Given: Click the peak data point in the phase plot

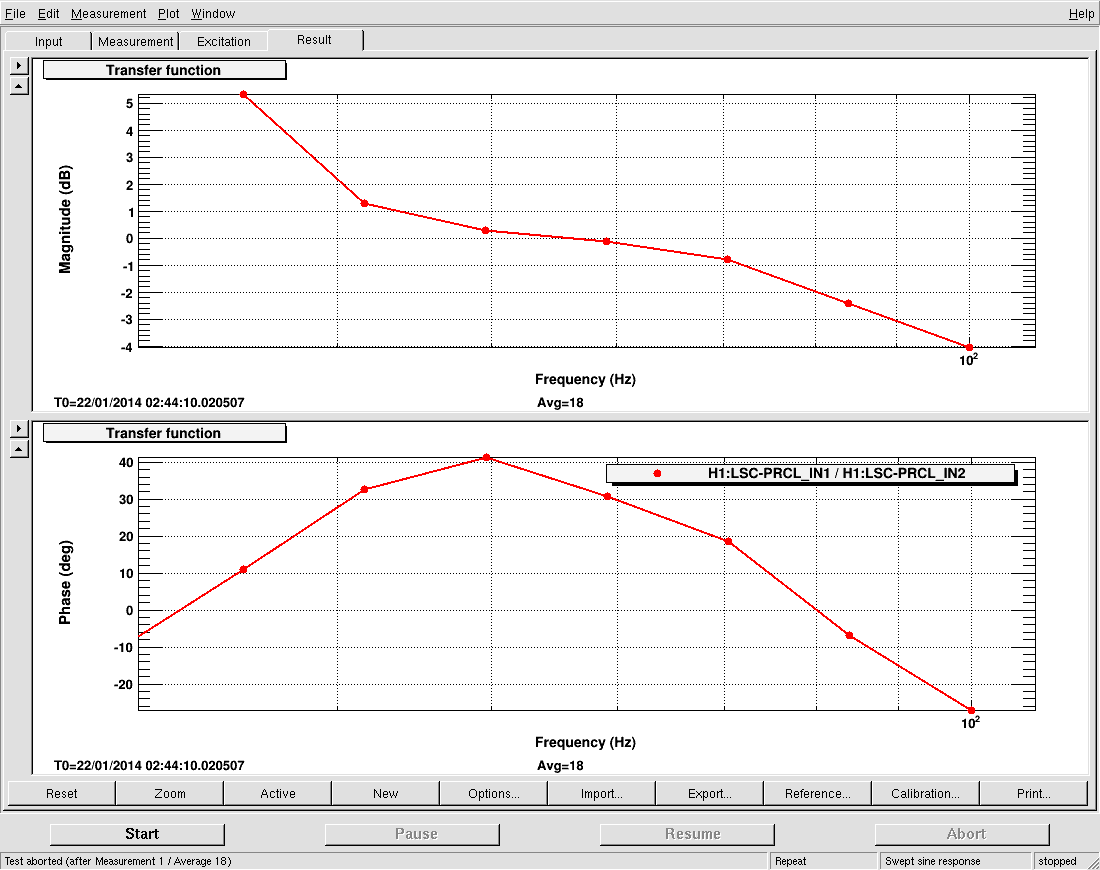Looking at the screenshot, I should coord(486,457).
